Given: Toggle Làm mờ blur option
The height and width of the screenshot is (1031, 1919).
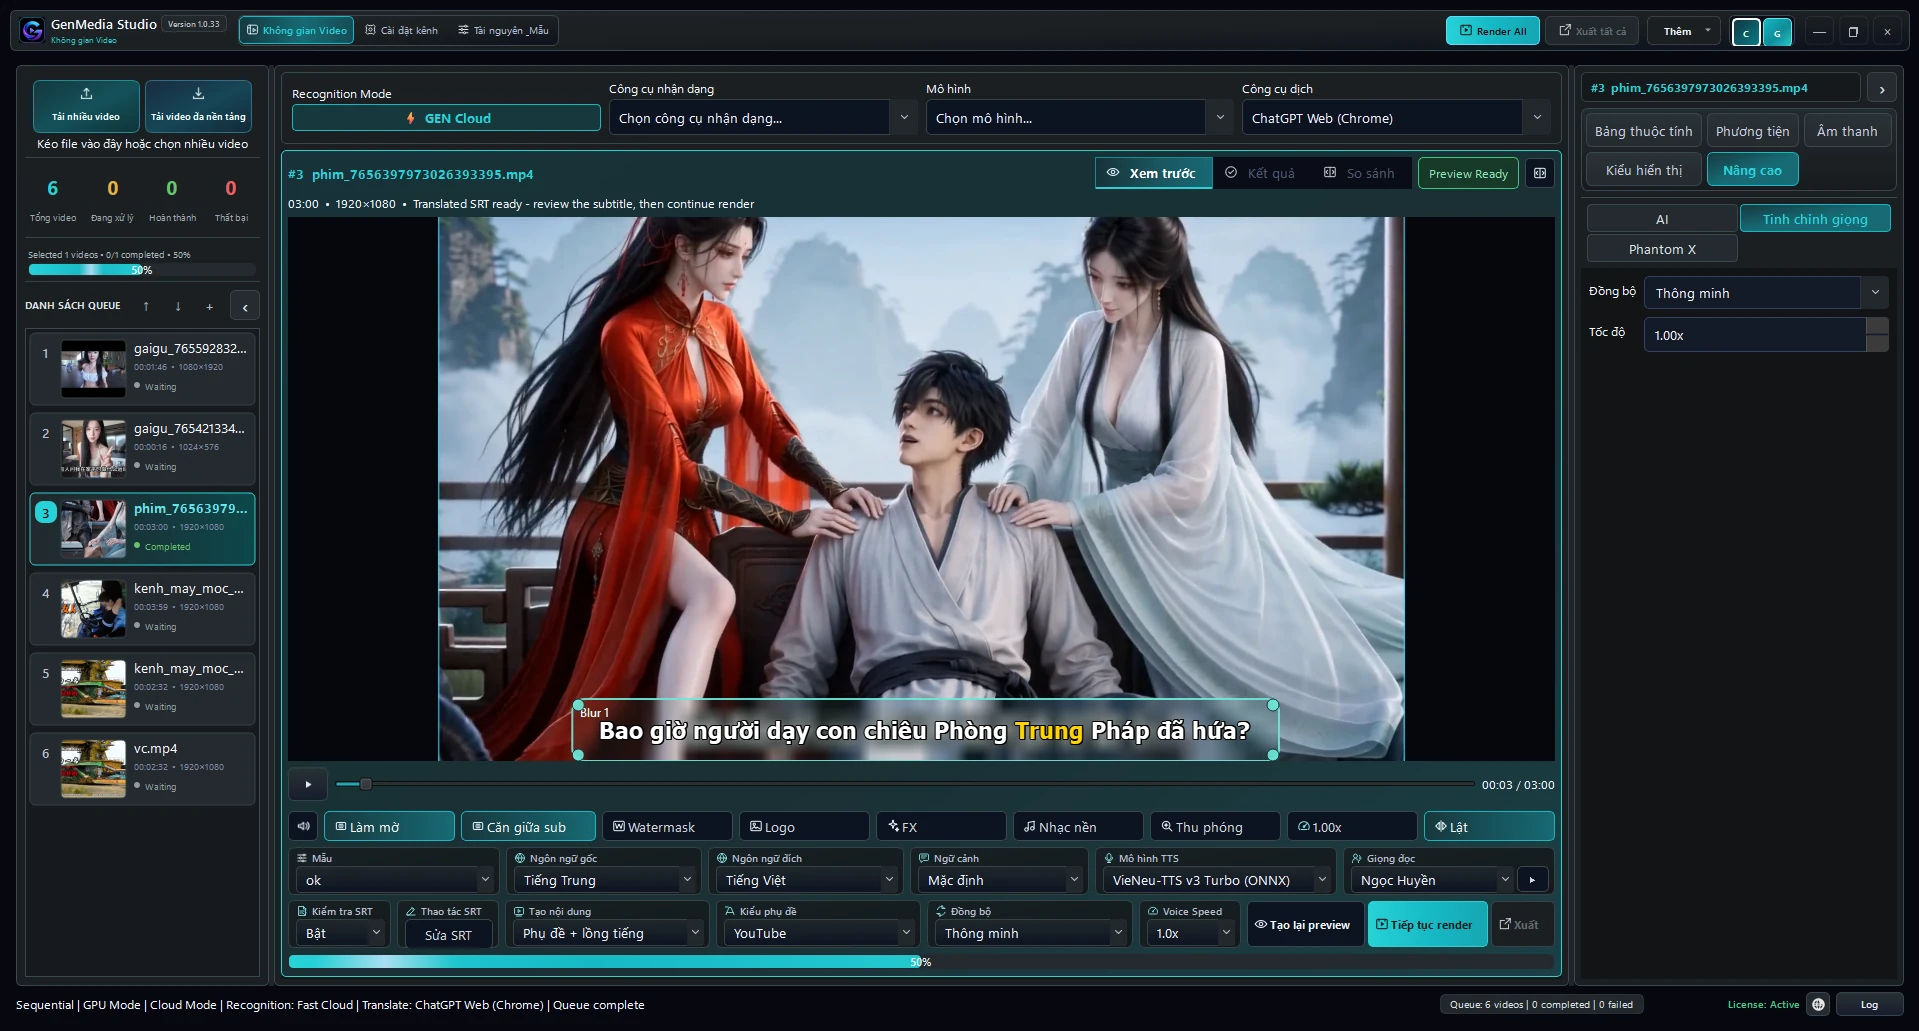Looking at the screenshot, I should pos(389,826).
